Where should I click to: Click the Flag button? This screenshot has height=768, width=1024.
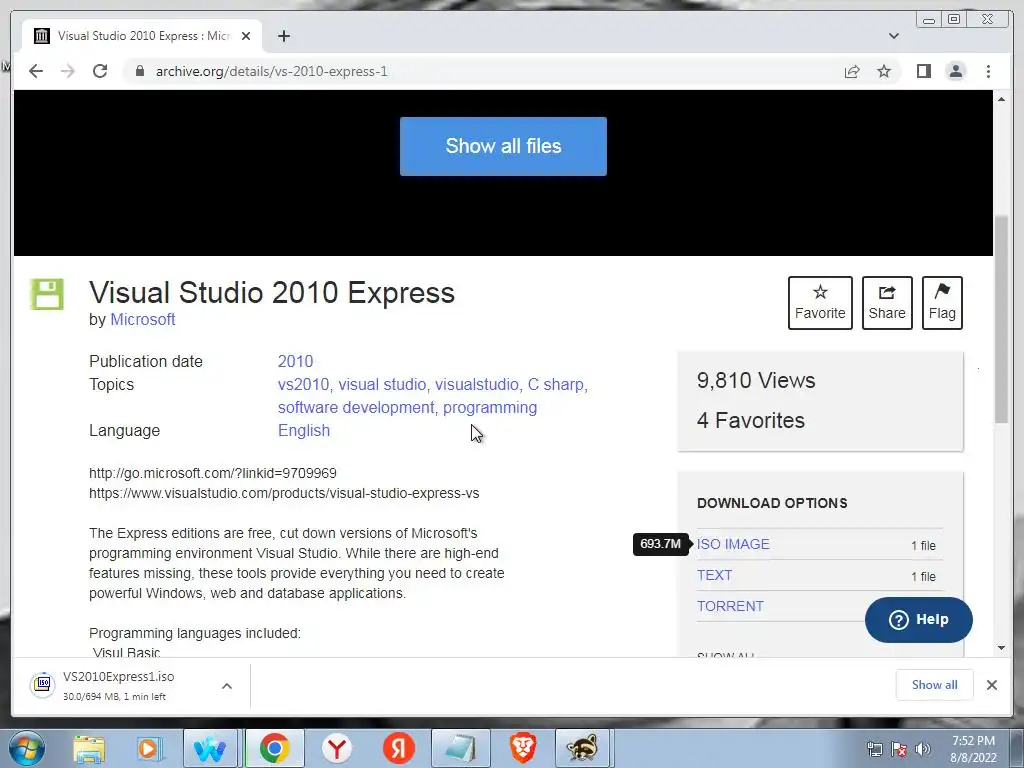click(942, 303)
